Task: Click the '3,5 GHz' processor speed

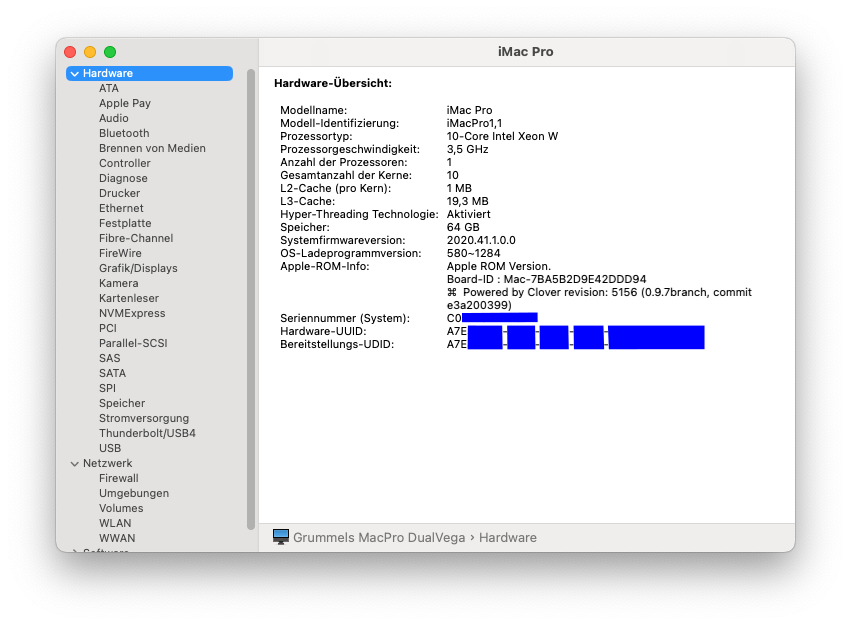Action: tap(467, 149)
